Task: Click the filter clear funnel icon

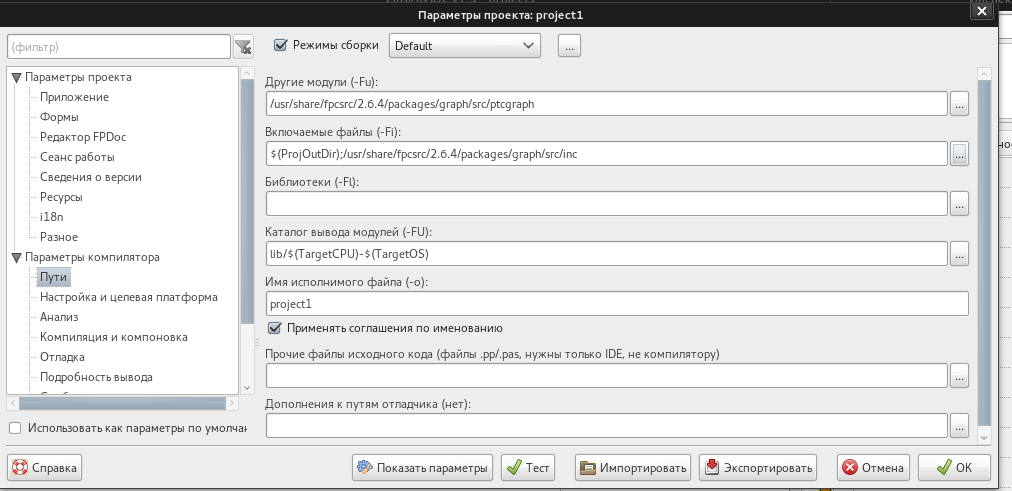Action: pyautogui.click(x=243, y=47)
